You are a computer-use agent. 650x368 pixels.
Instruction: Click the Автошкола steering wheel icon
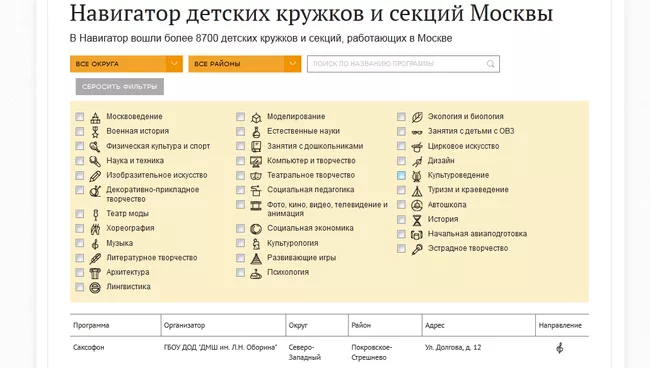tap(417, 205)
